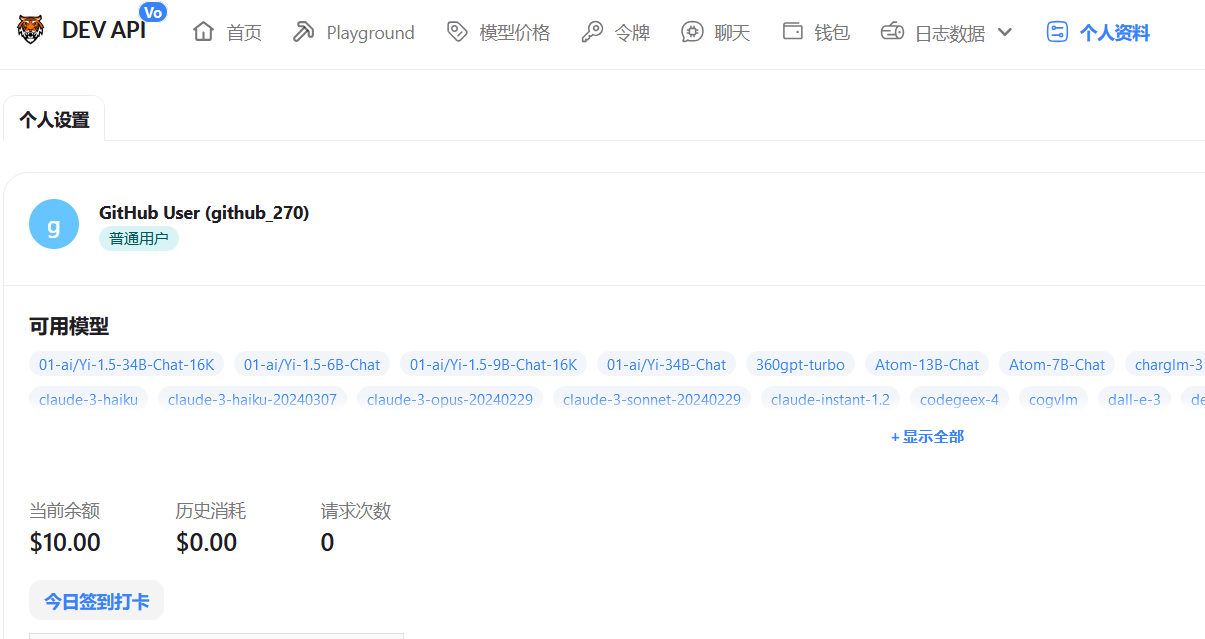Click the $0.00 historical consumption value
1205x639 pixels.
click(206, 543)
